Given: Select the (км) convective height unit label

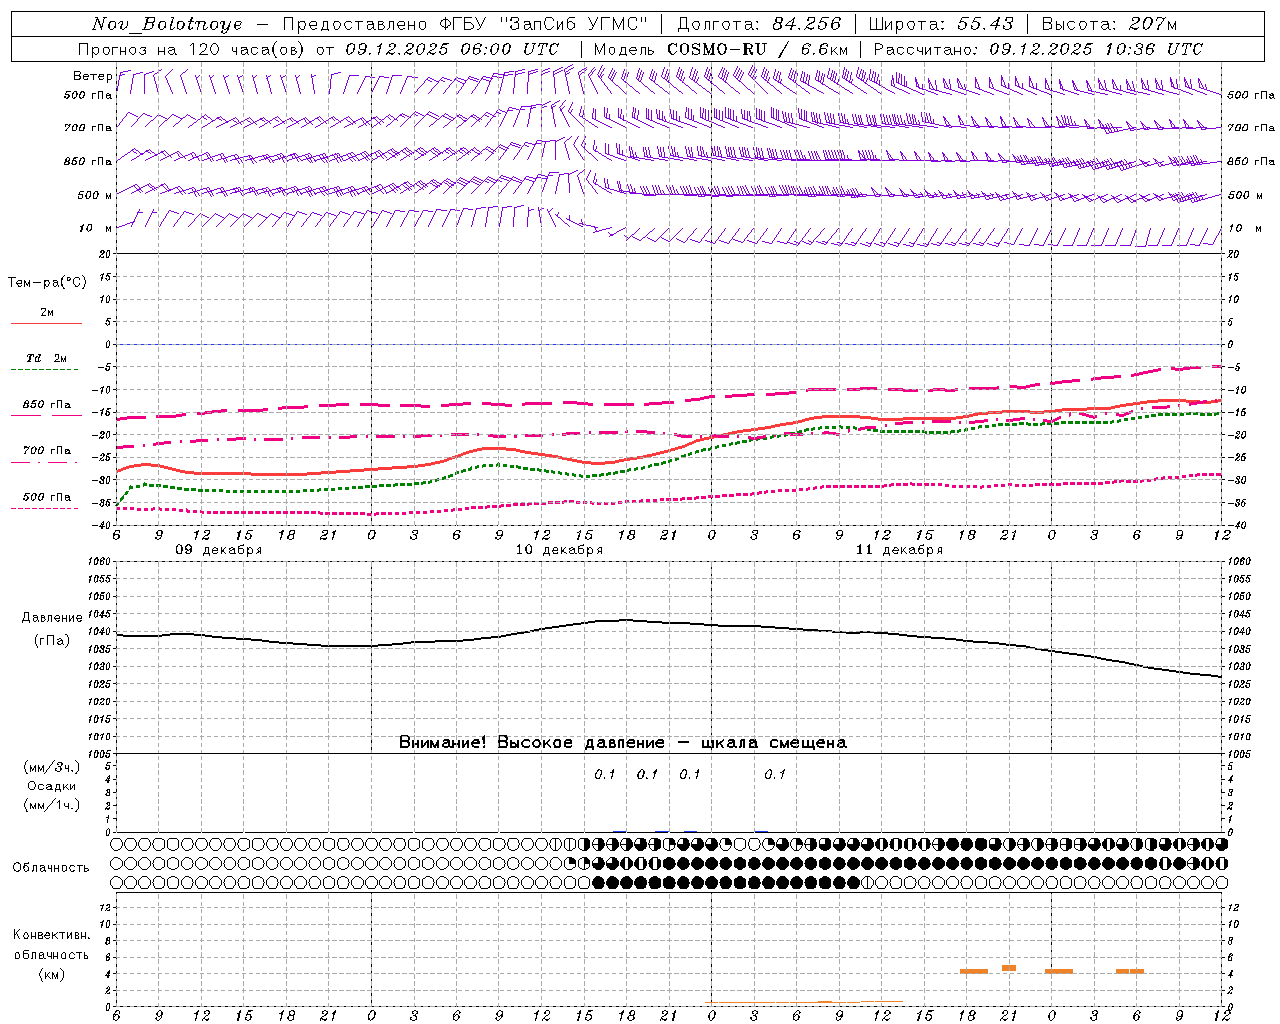Looking at the screenshot, I should (51, 974).
